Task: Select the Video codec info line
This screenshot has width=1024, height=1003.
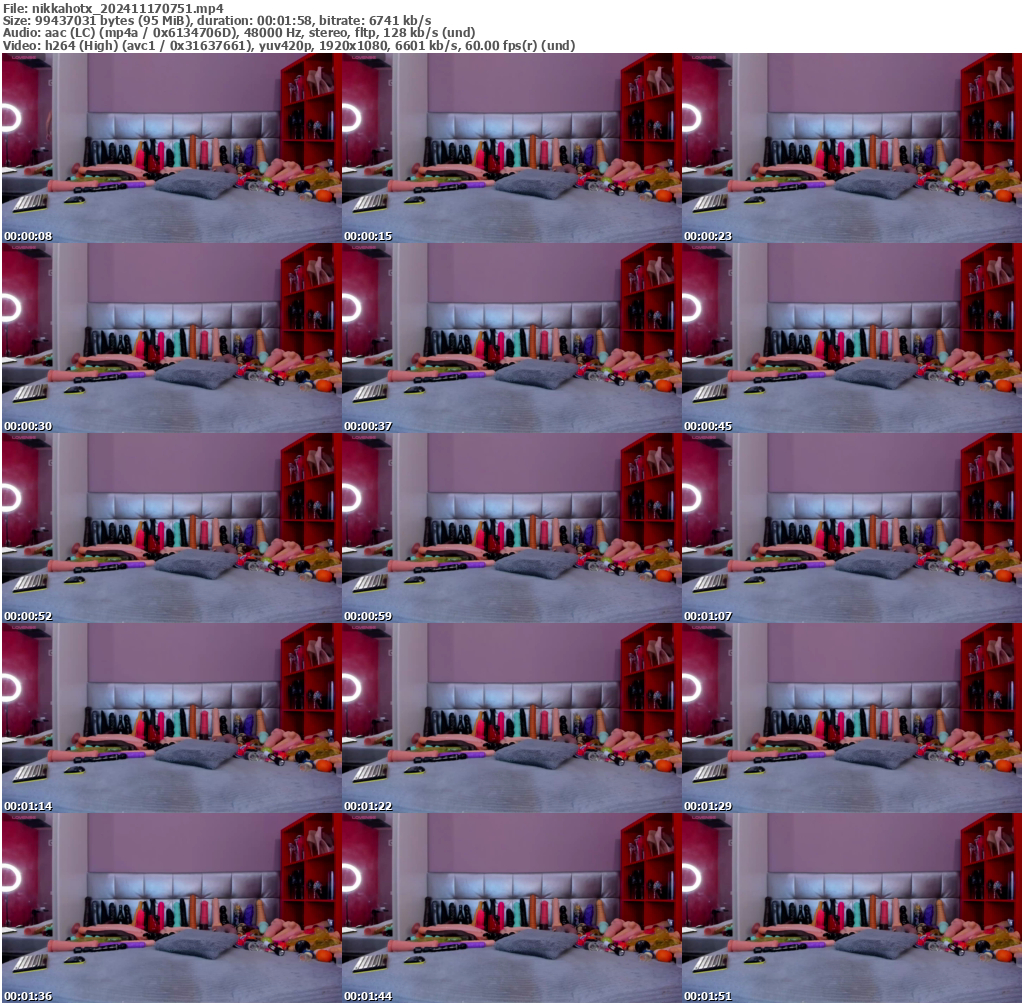Action: tap(289, 46)
